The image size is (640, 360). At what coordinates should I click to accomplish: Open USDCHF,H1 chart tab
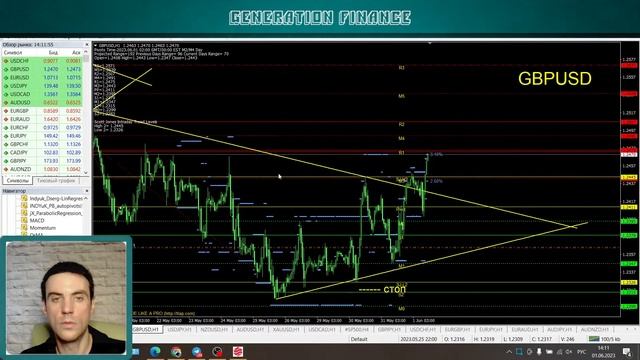(423, 329)
